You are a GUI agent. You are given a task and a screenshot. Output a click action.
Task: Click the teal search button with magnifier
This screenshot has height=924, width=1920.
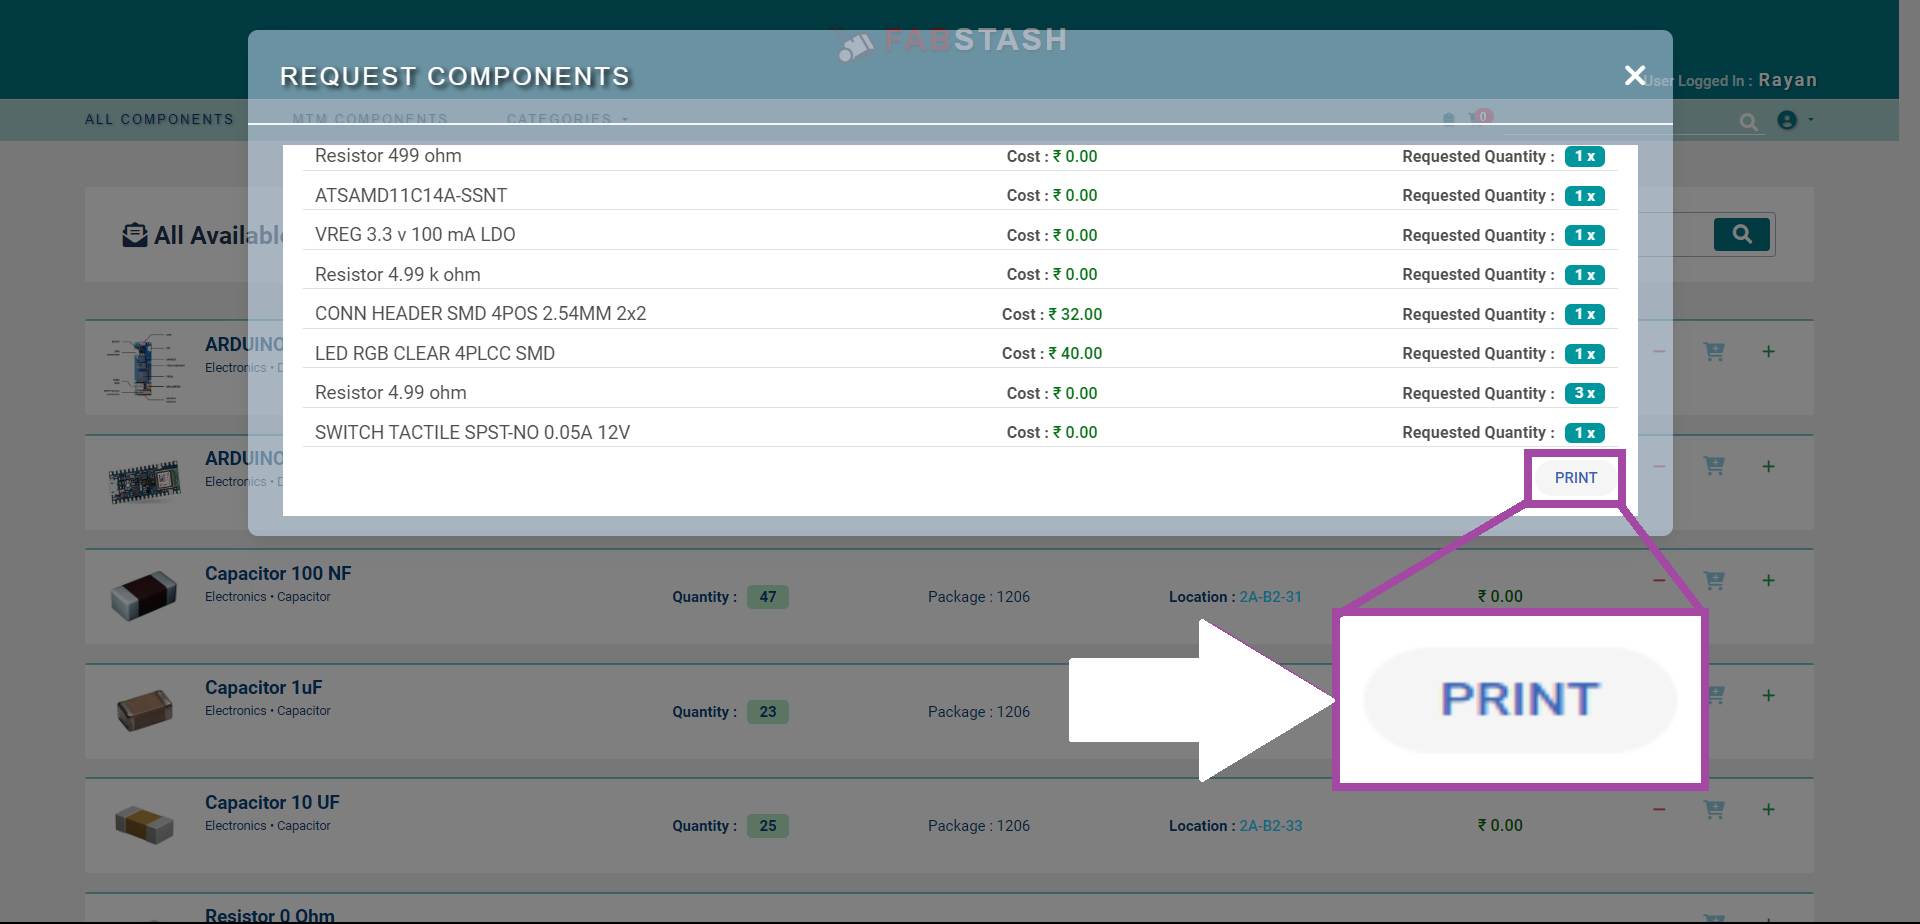click(1741, 234)
